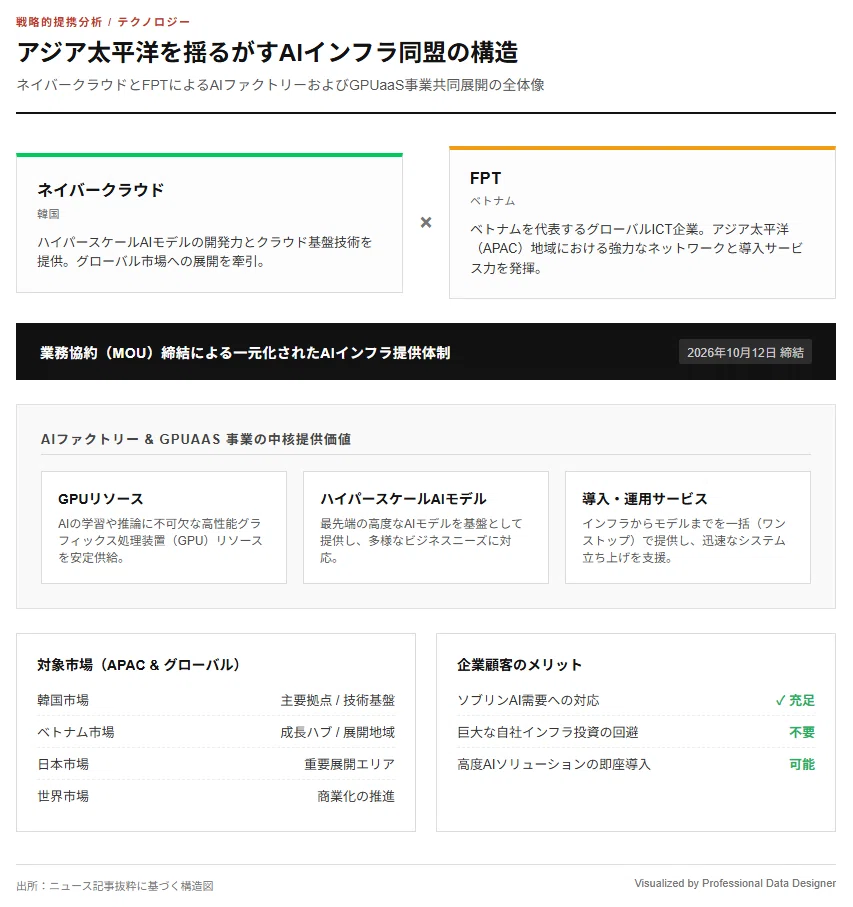The height and width of the screenshot is (907, 853).
Task: Click the 高度AIソリューションの即座導入 row label
Action: coord(554,764)
